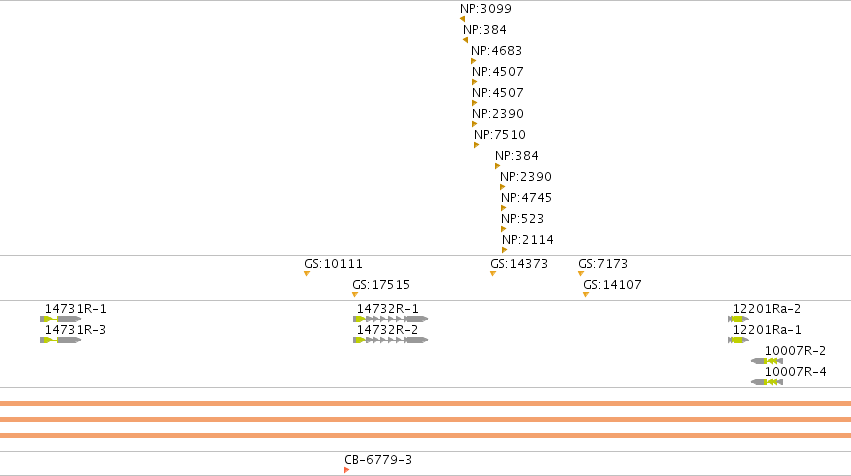Open the GS:10111 label
Screen dimensions: 851x476
click(333, 264)
